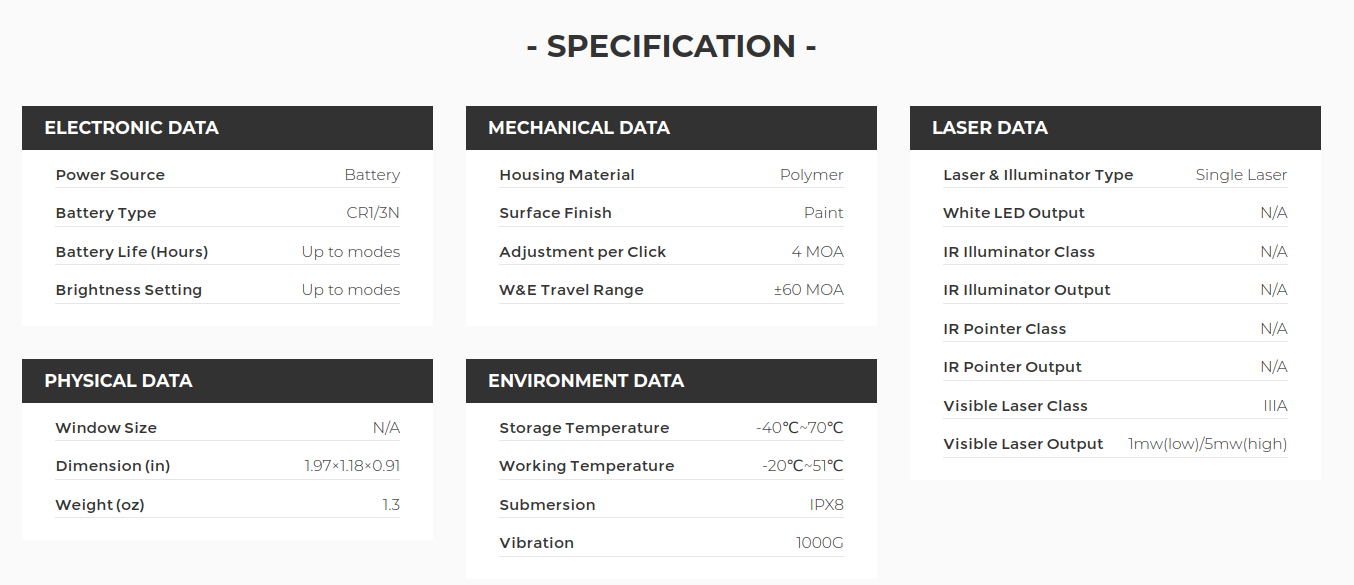Click the Battery Life (Hours) label
This screenshot has width=1354, height=585.
(x=132, y=252)
